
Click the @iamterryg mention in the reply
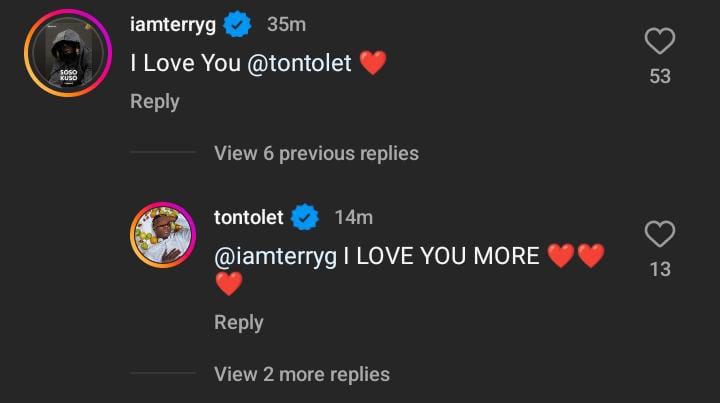pos(276,255)
